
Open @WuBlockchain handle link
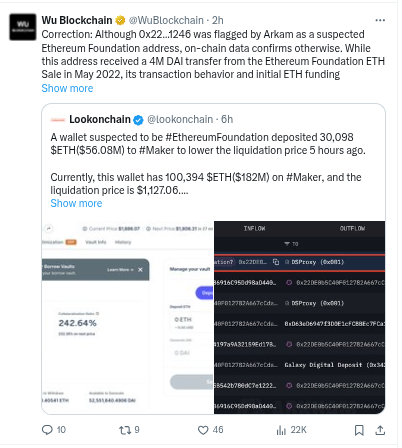(166, 21)
